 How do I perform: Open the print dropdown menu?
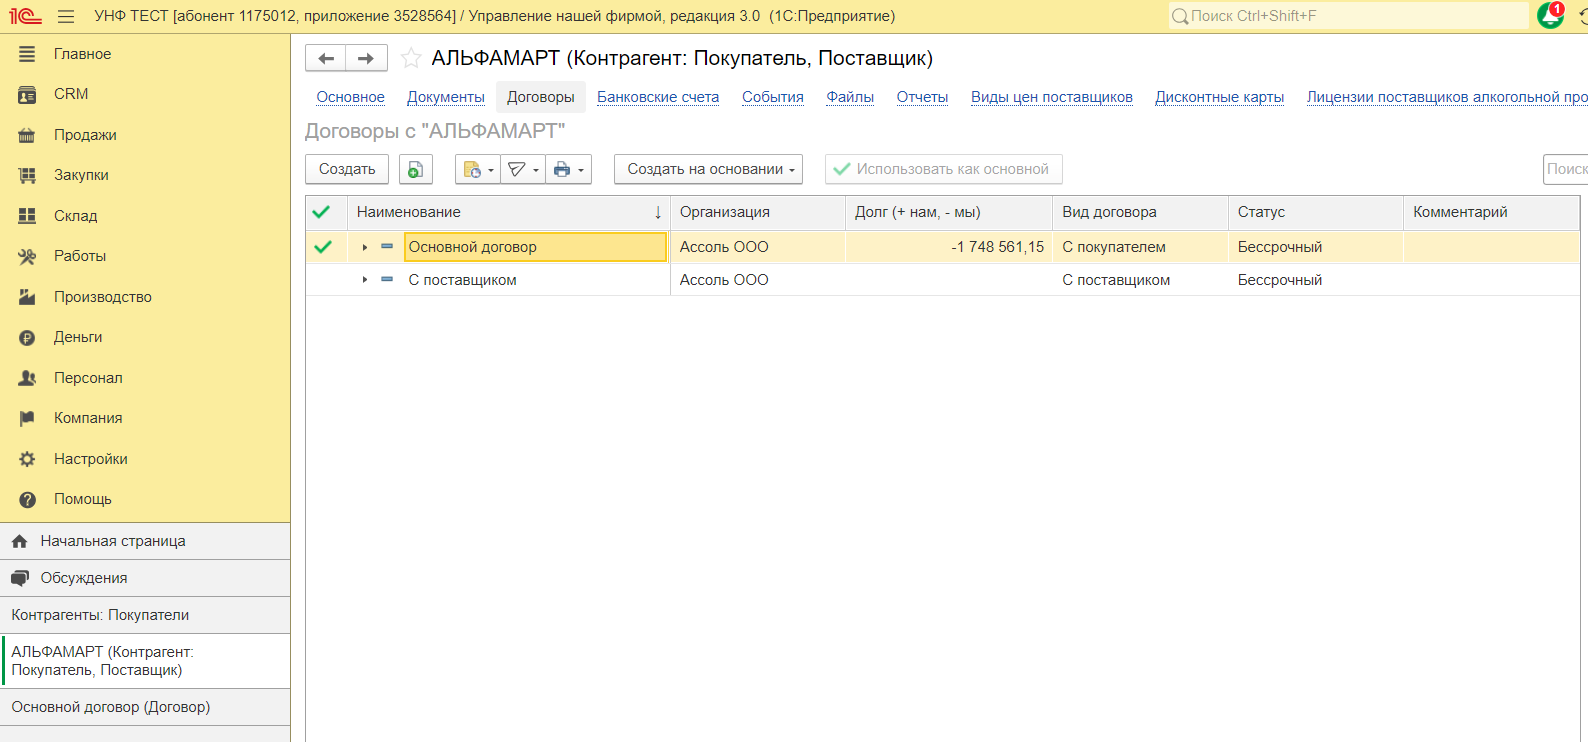tap(568, 170)
